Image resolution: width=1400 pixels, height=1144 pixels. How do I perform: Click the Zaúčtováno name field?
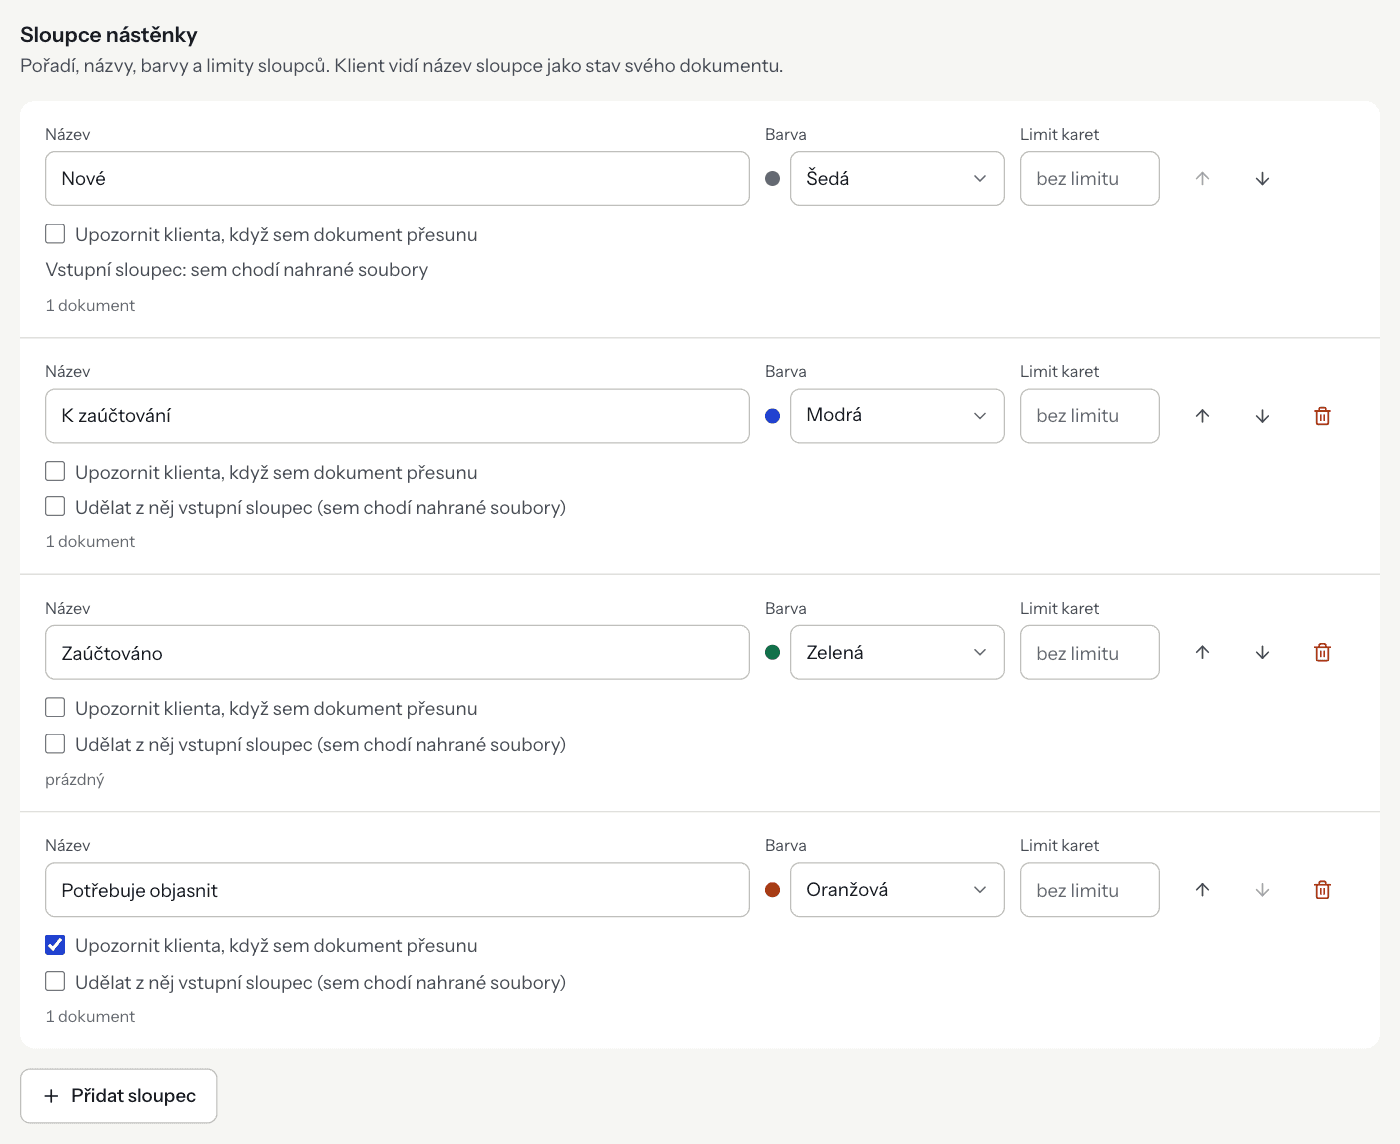[397, 653]
